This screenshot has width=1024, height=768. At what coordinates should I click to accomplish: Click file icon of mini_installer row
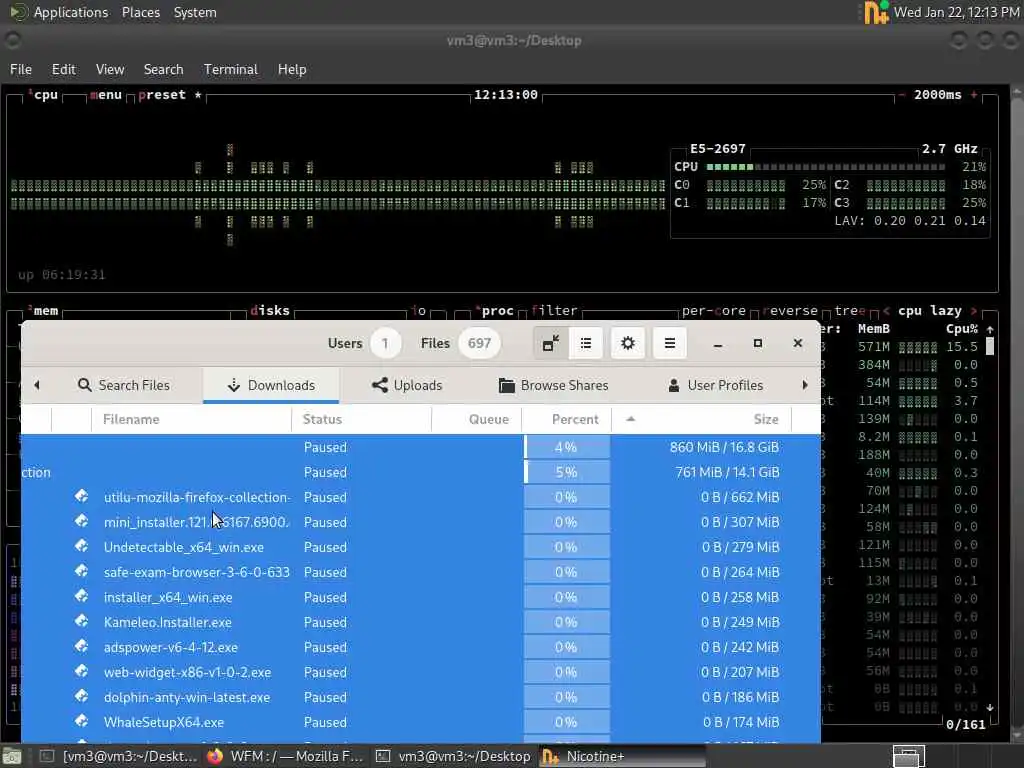pos(81,521)
